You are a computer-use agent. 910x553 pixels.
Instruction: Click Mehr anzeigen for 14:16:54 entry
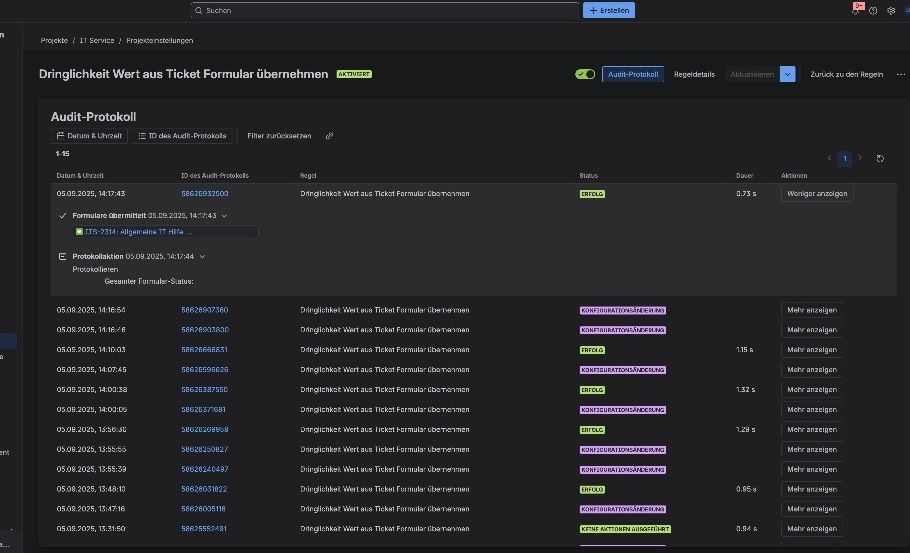click(811, 310)
